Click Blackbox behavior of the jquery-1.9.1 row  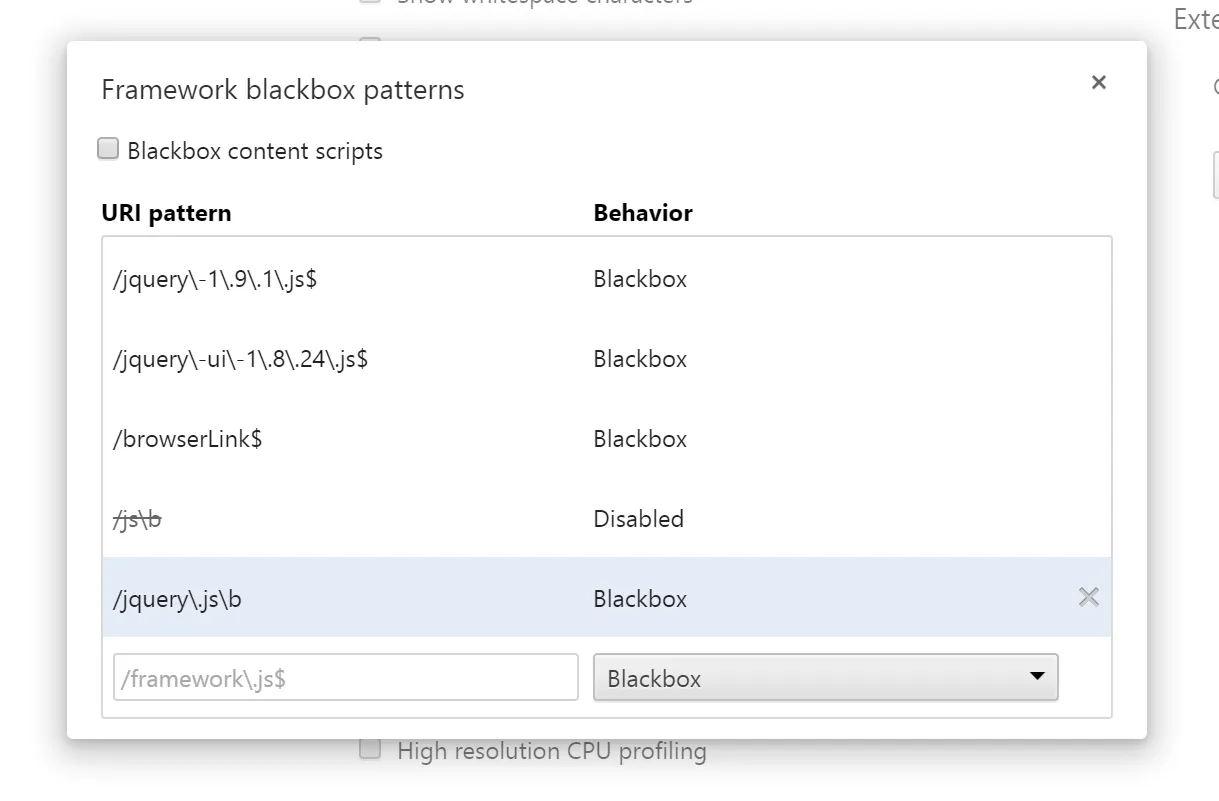[x=640, y=279]
